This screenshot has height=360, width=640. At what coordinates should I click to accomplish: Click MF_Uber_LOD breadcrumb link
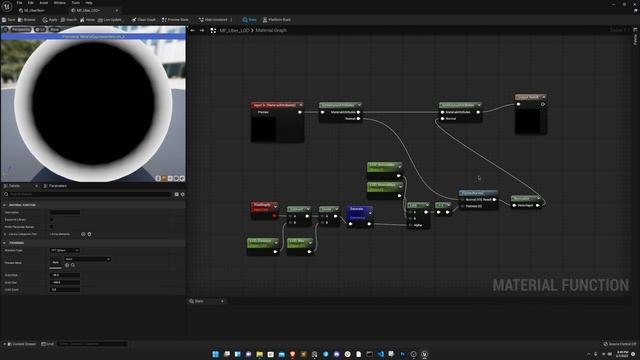[x=234, y=30]
